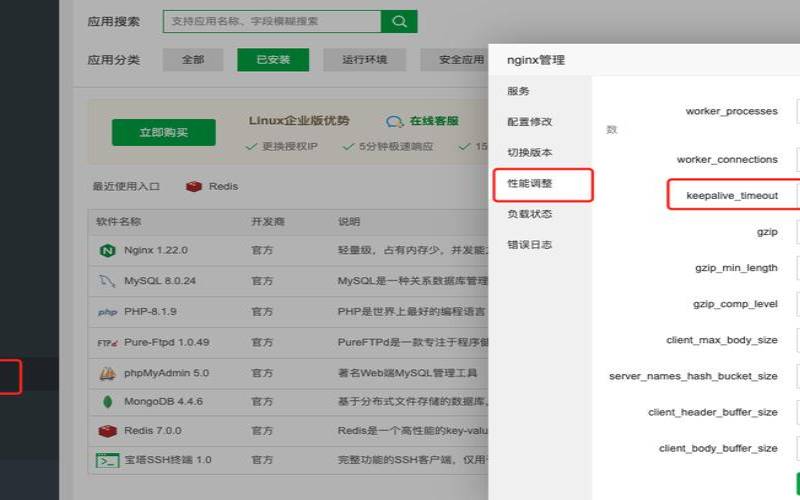Open the 在线客服 link
Screen dimensions: 800x500
424,121
